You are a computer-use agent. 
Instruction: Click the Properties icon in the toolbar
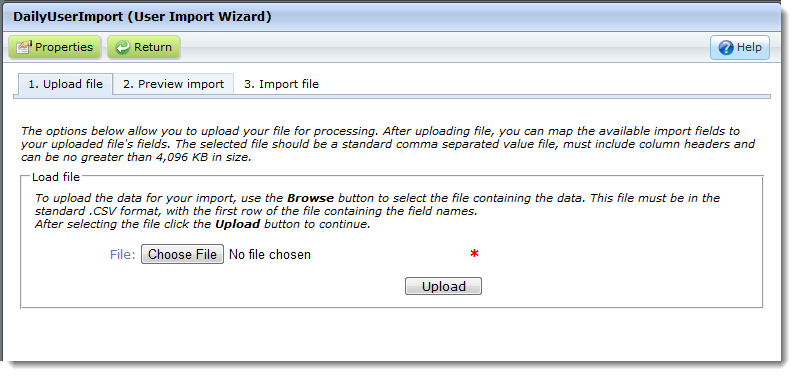point(24,47)
